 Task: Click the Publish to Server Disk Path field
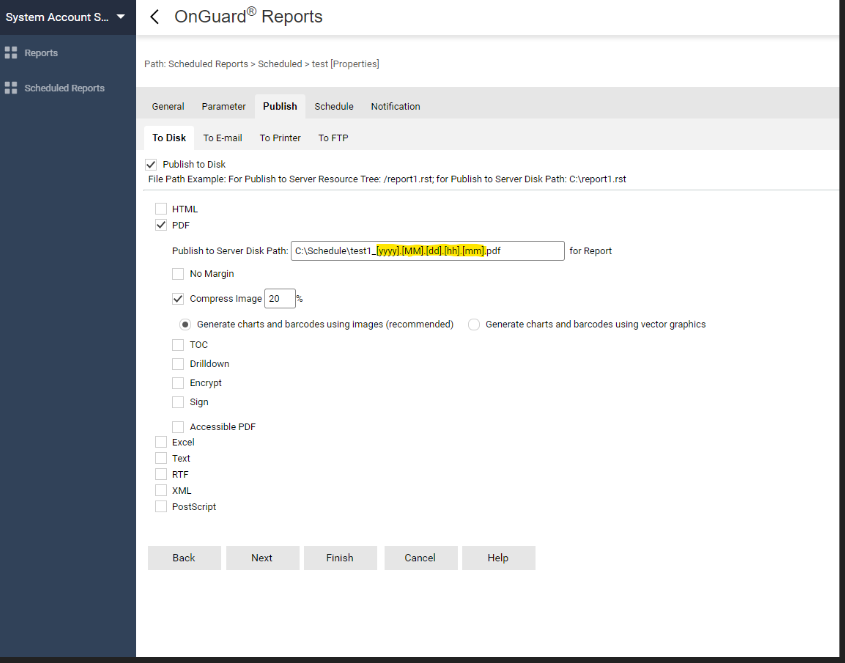428,251
